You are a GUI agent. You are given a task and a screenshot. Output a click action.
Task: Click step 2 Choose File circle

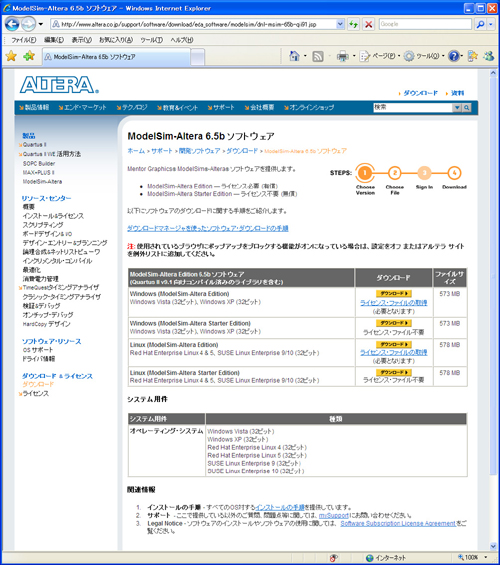coord(395,173)
